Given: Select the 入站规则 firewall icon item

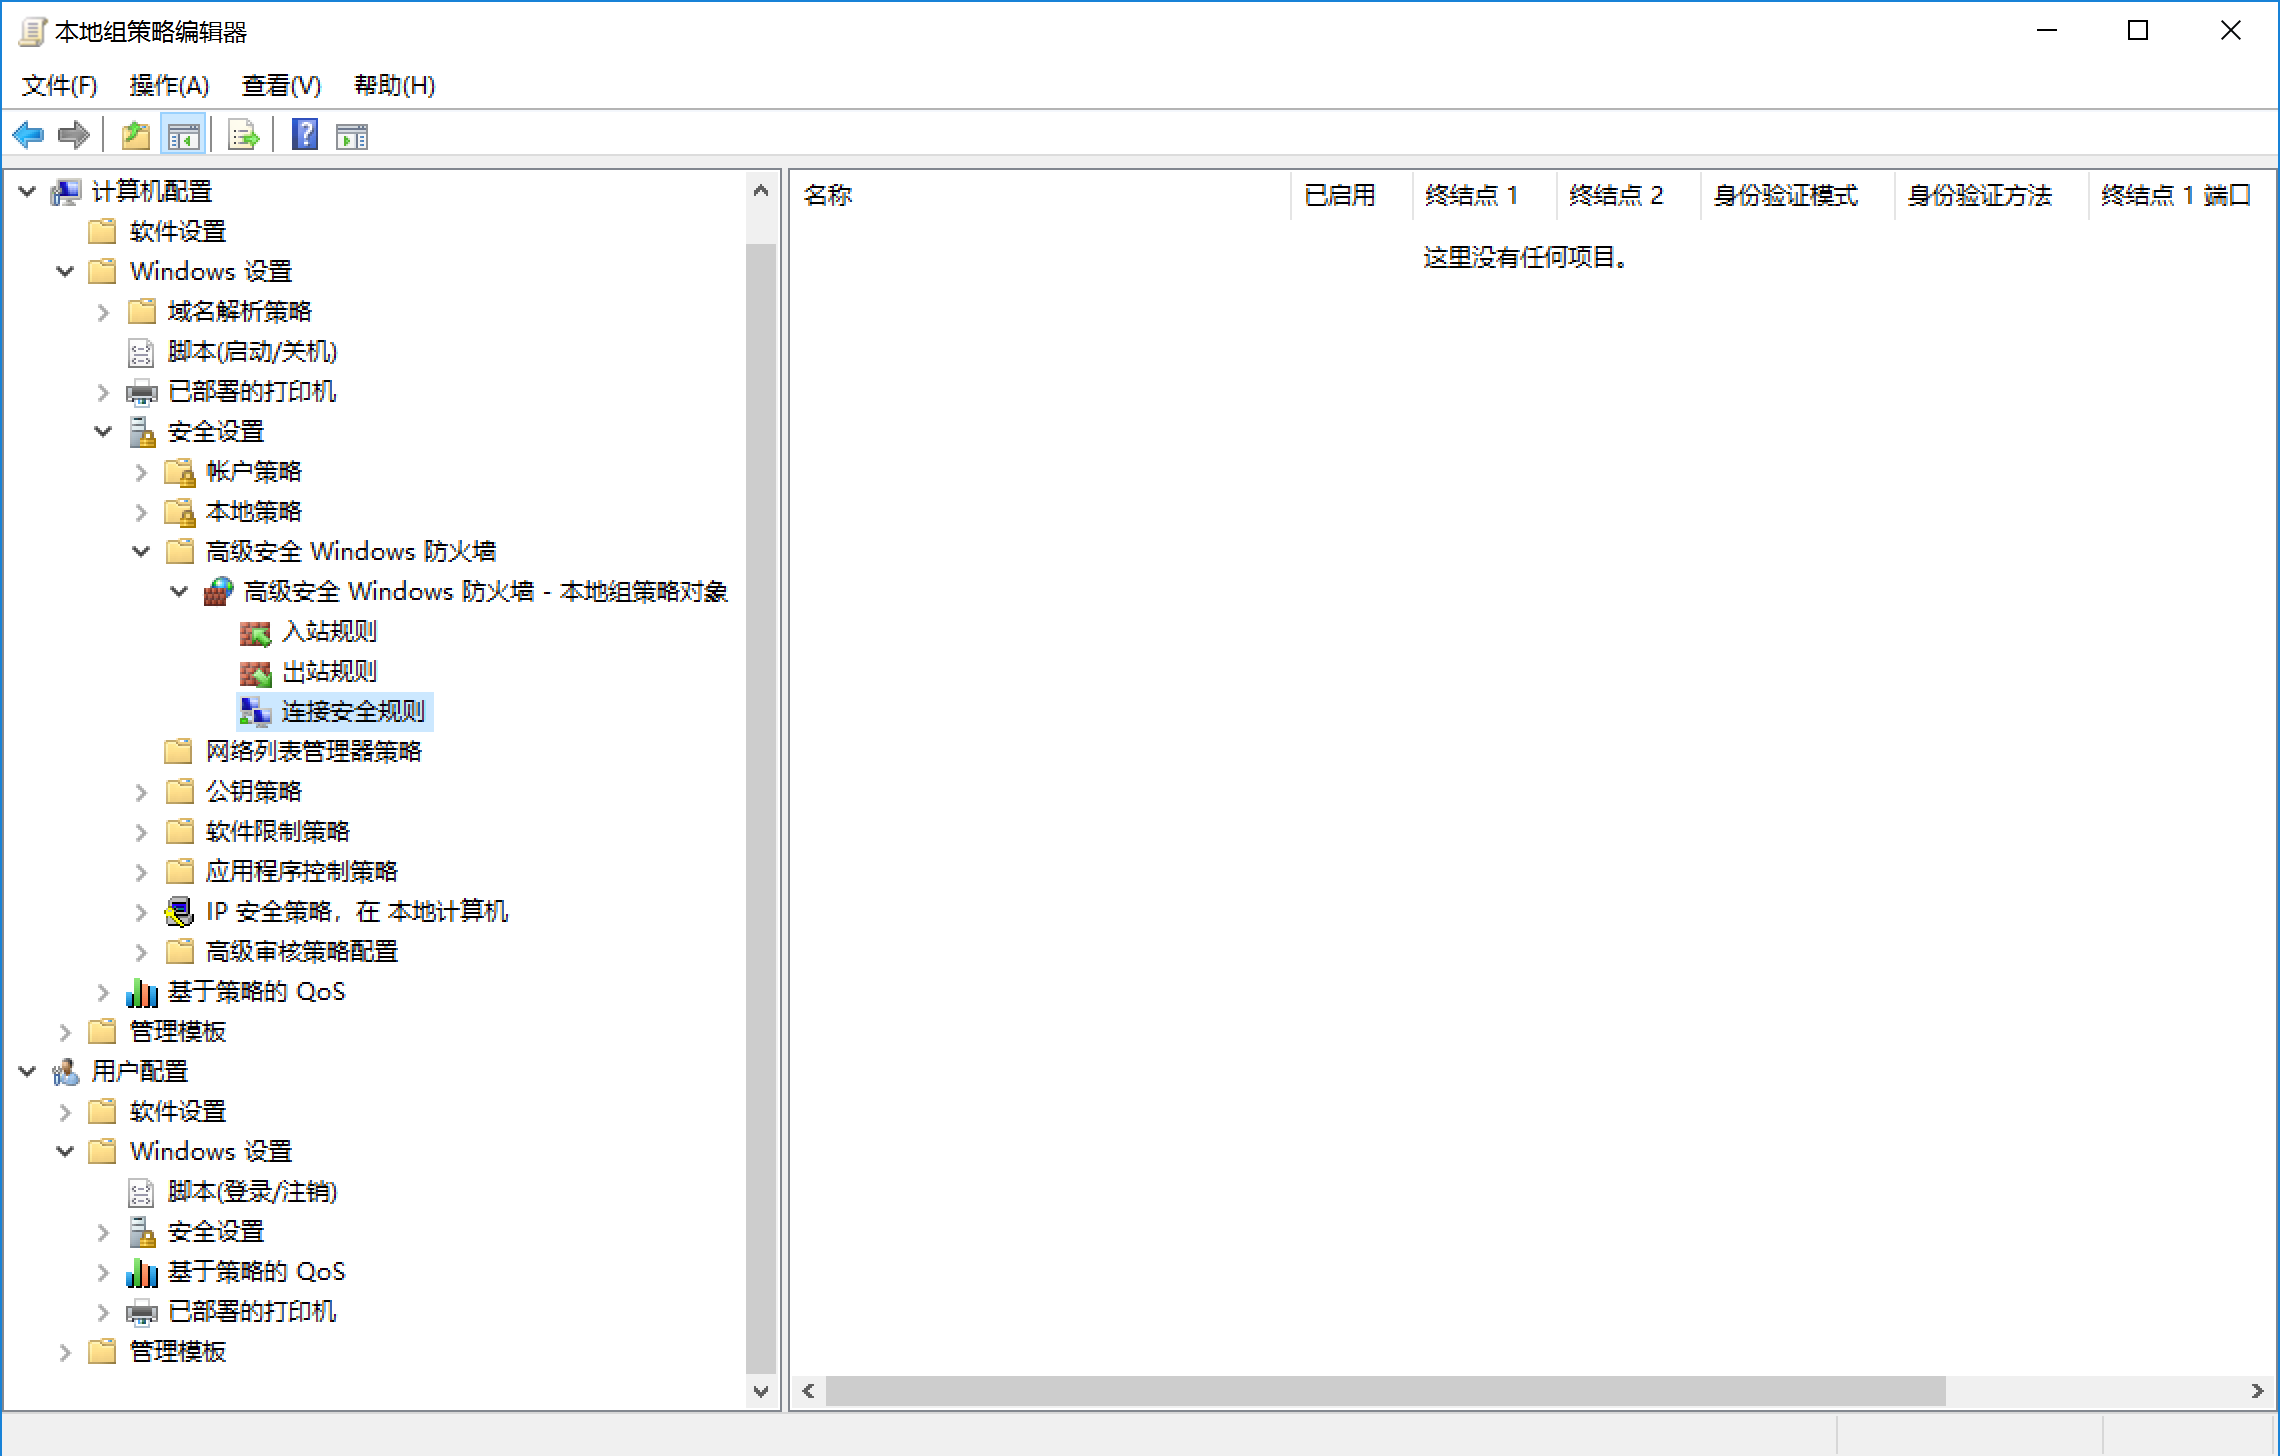Looking at the screenshot, I should click(328, 632).
